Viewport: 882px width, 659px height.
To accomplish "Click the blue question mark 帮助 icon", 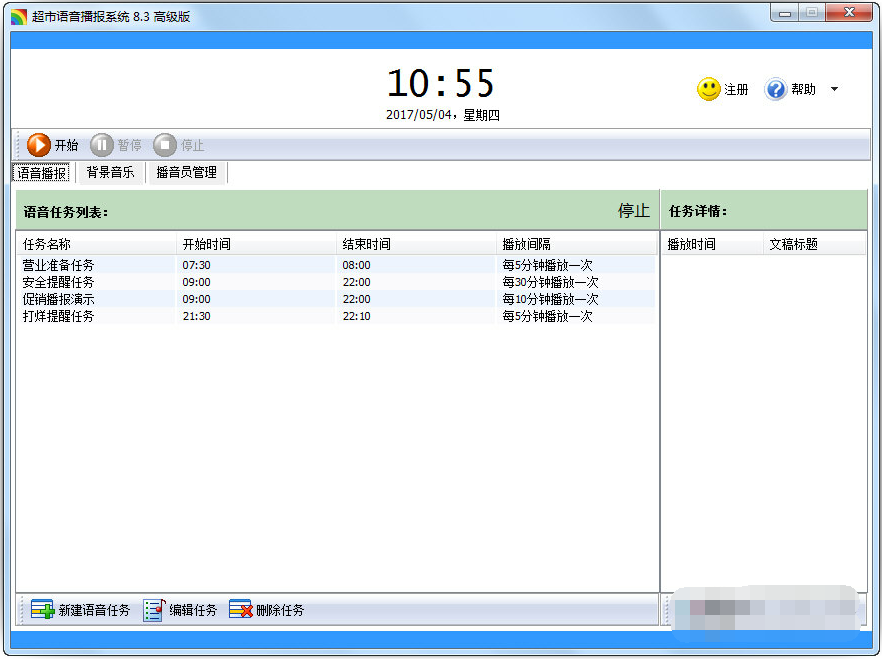I will tap(775, 89).
